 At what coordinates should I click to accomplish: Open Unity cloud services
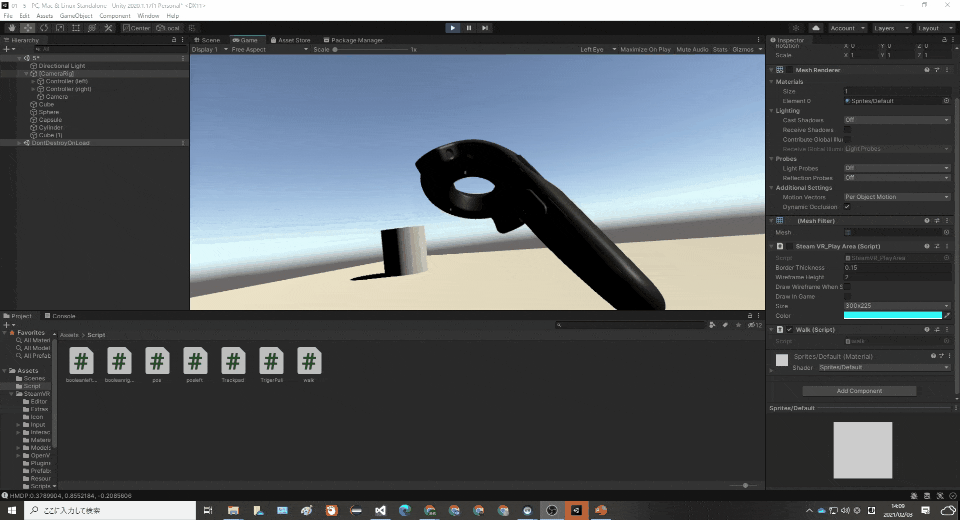point(816,28)
